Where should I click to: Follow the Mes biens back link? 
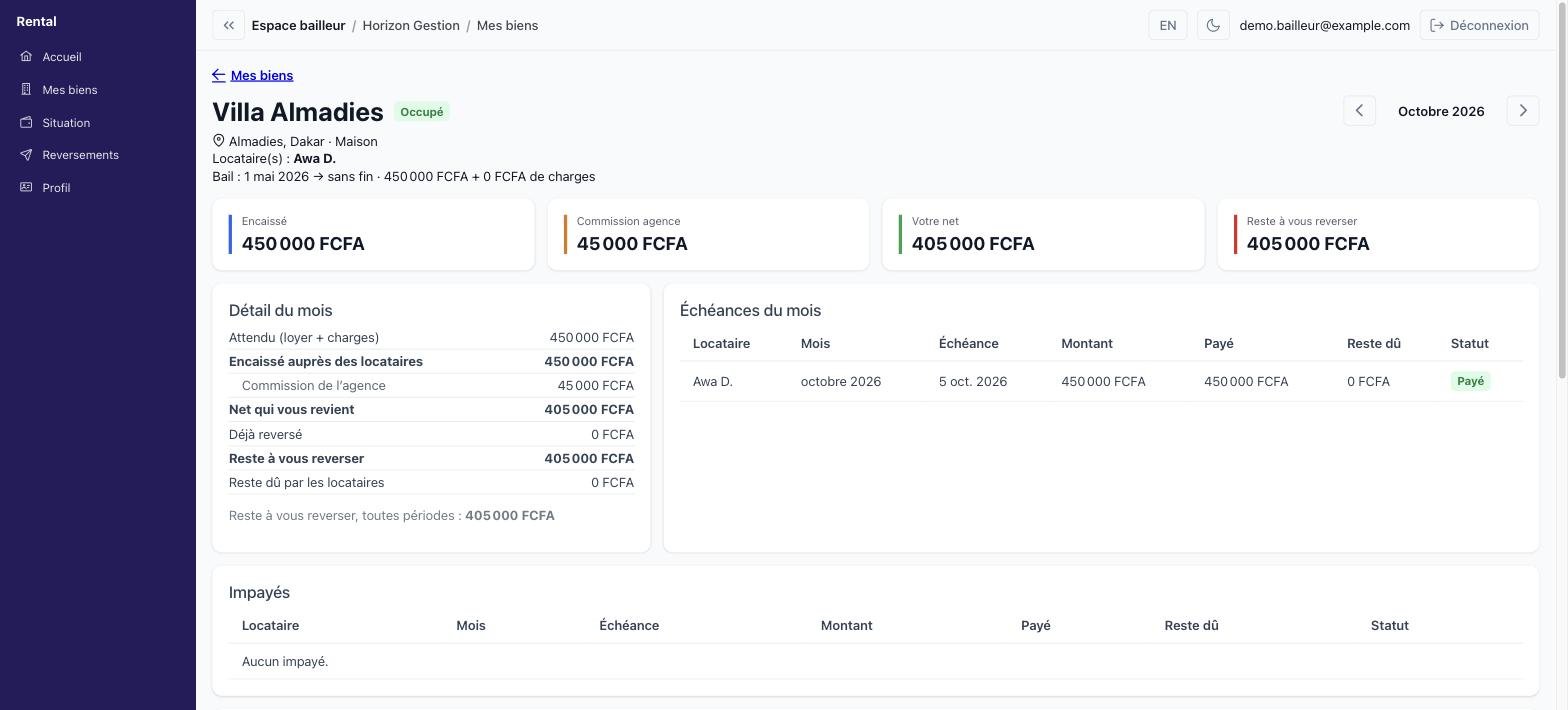[x=253, y=75]
